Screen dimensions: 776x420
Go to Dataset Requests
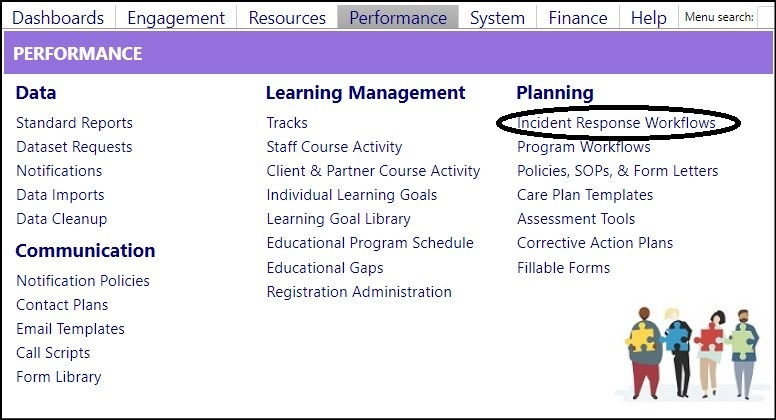[74, 147]
